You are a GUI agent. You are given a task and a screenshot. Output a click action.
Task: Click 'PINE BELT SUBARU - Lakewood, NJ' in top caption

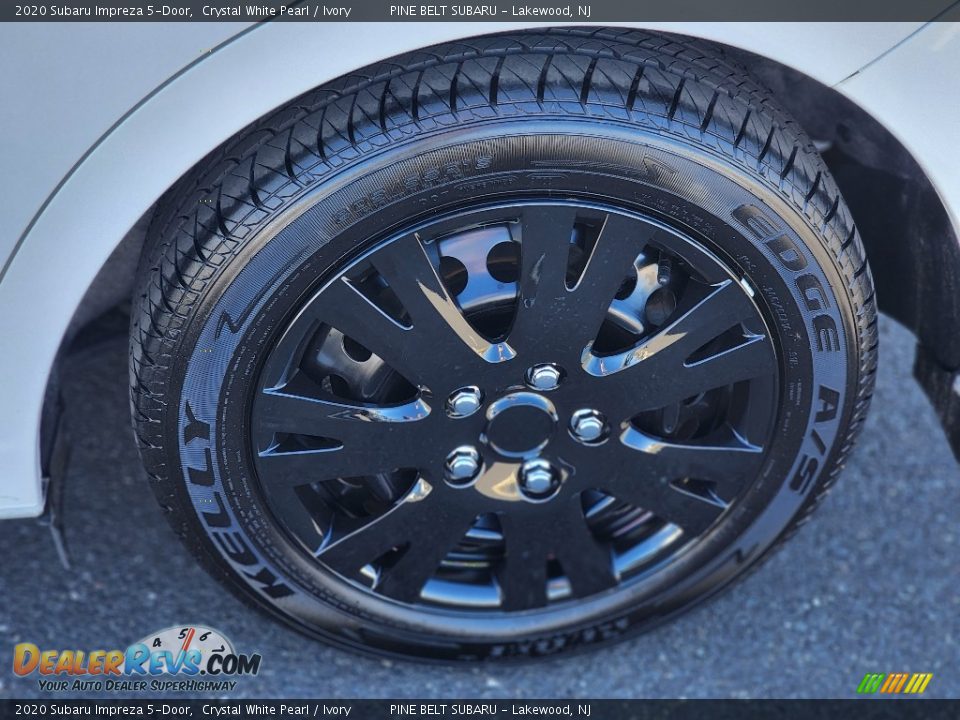point(490,10)
